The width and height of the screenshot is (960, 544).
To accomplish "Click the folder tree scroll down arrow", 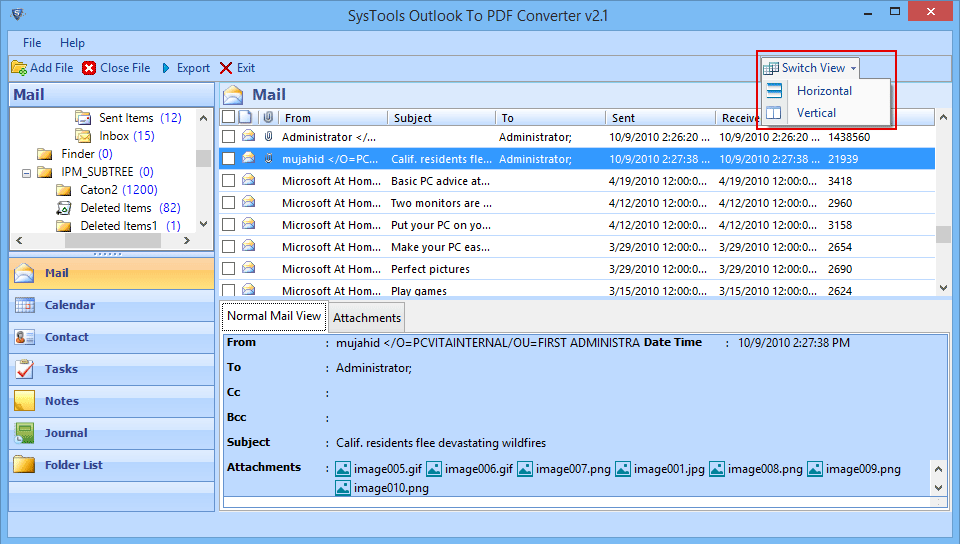I will coord(204,225).
